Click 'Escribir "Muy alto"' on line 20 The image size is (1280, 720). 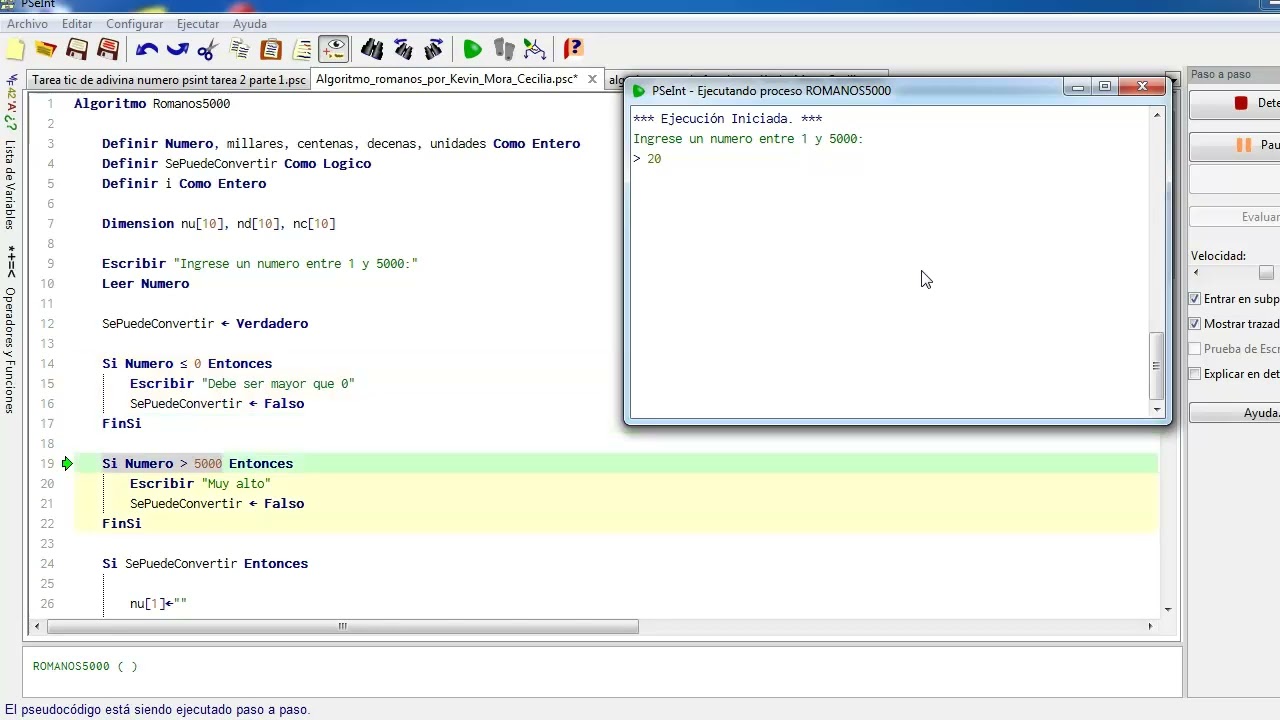[x=200, y=484]
